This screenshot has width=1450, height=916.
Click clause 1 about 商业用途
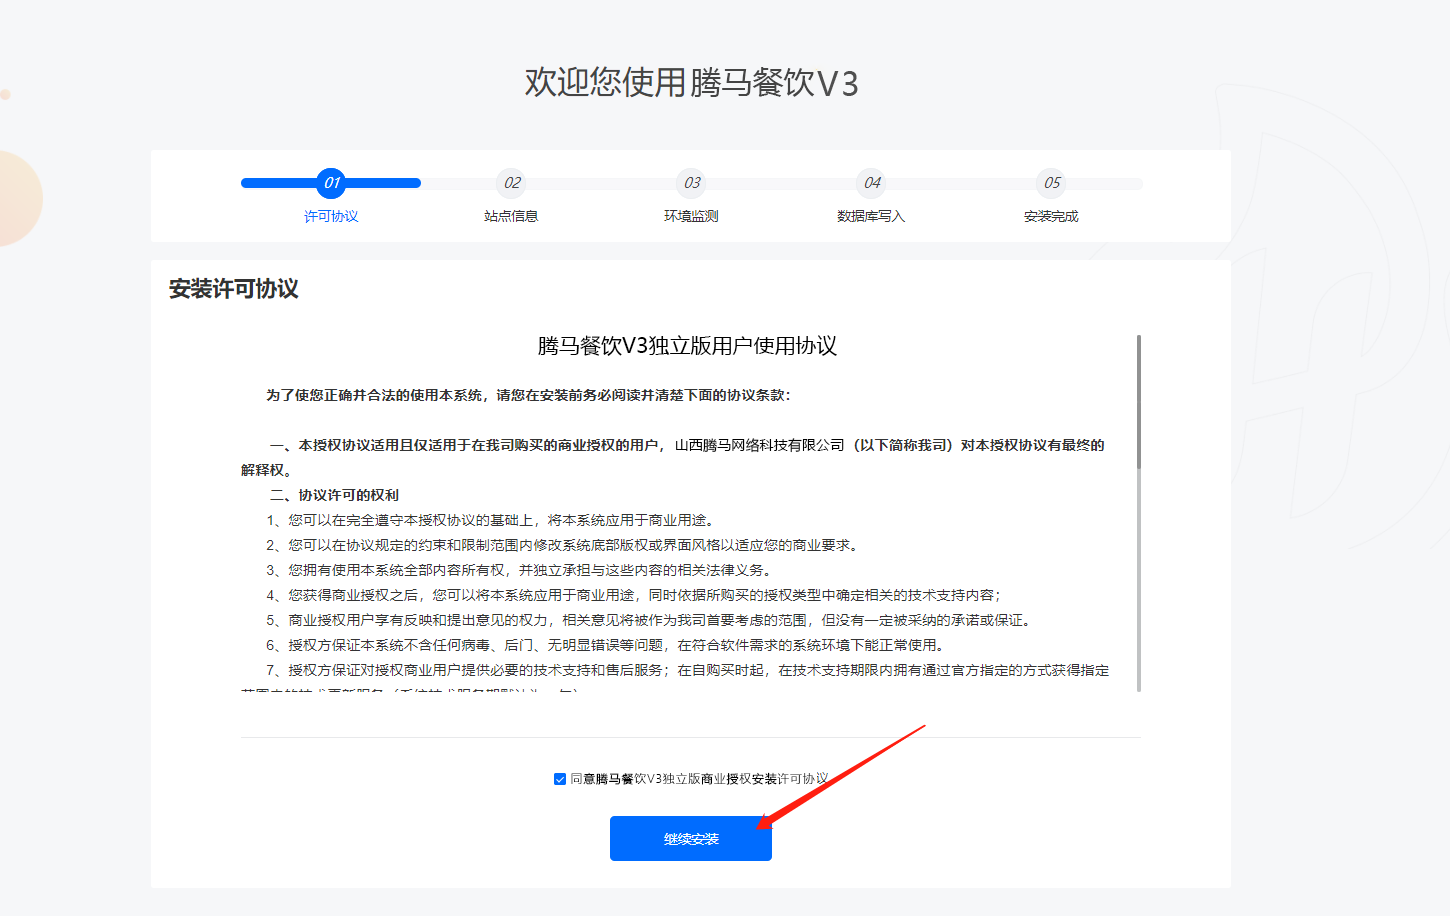coord(490,520)
